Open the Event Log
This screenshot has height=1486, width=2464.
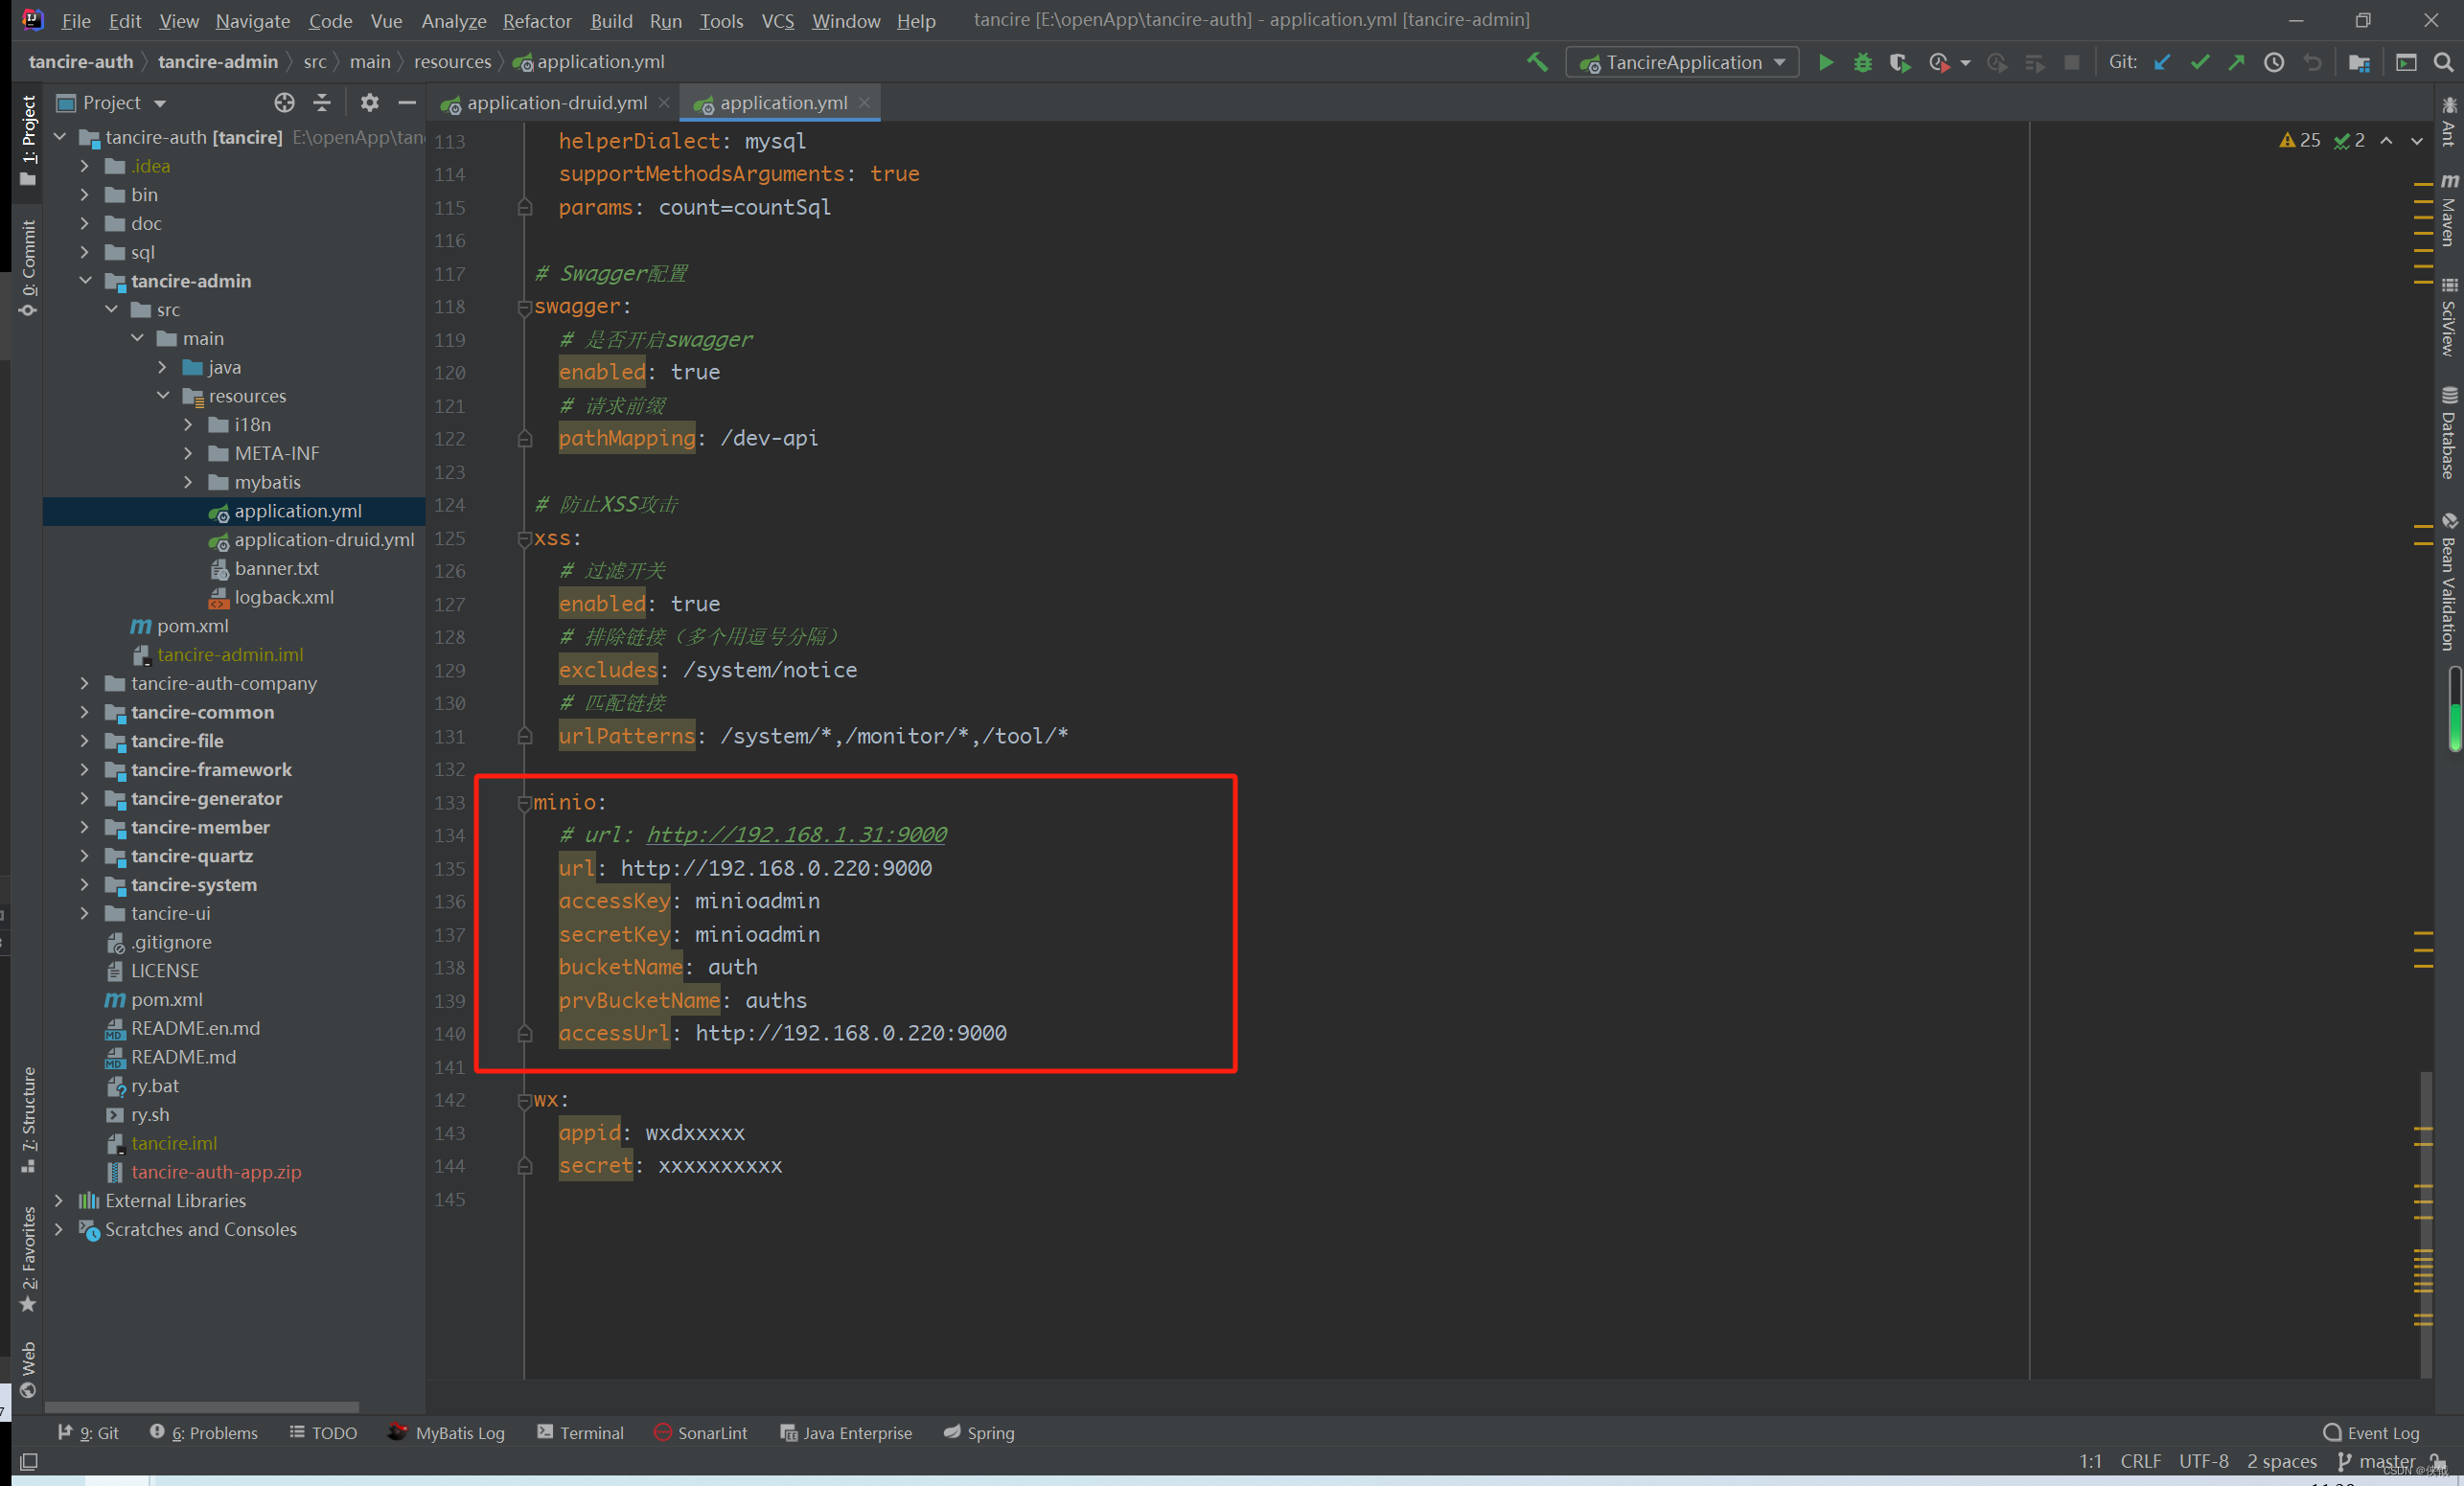[2371, 1432]
